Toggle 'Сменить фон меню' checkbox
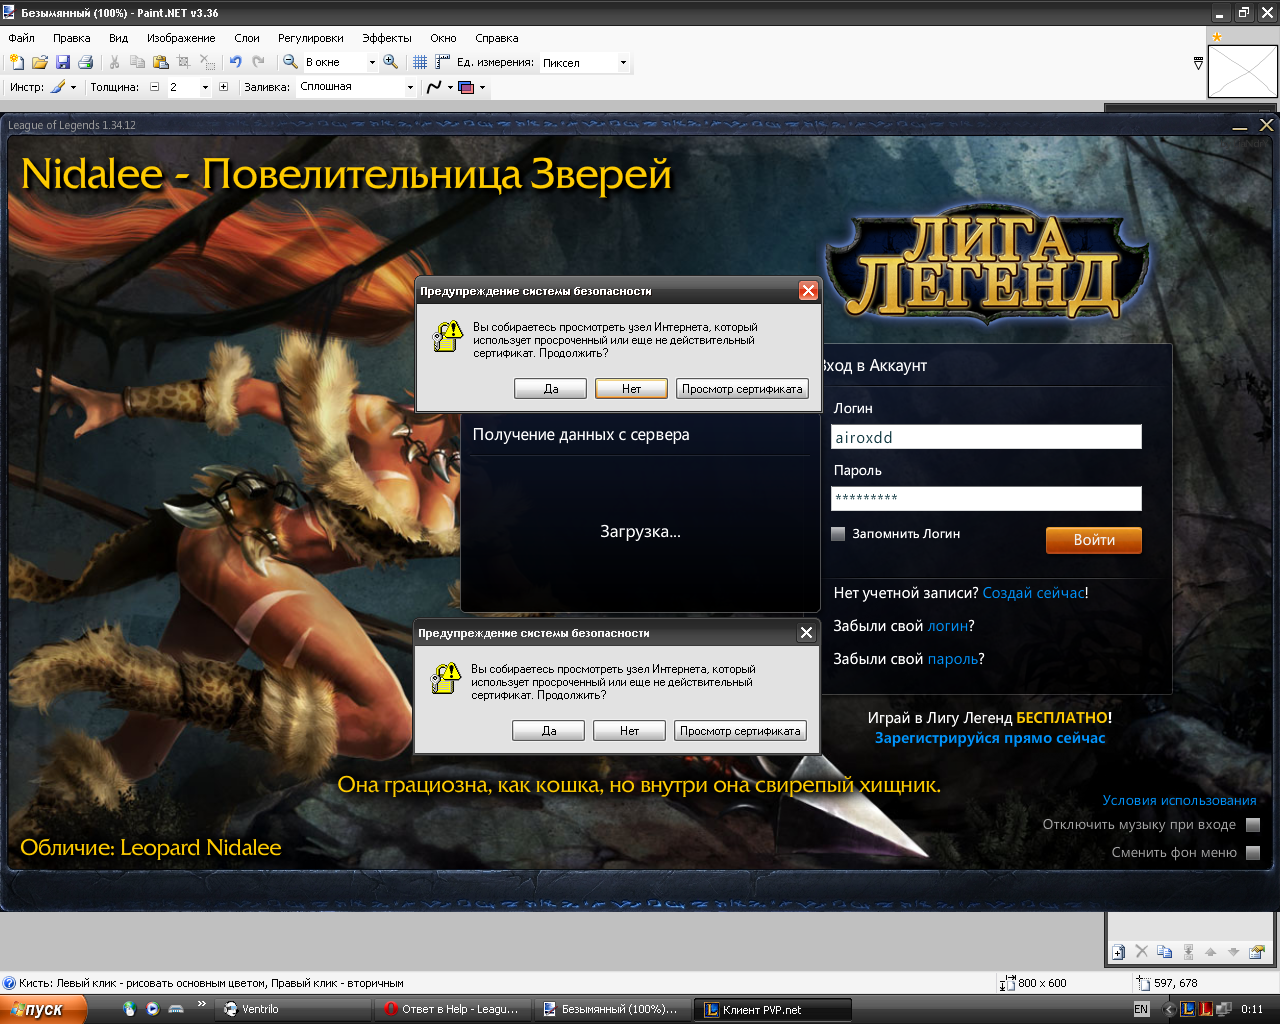 [1253, 853]
